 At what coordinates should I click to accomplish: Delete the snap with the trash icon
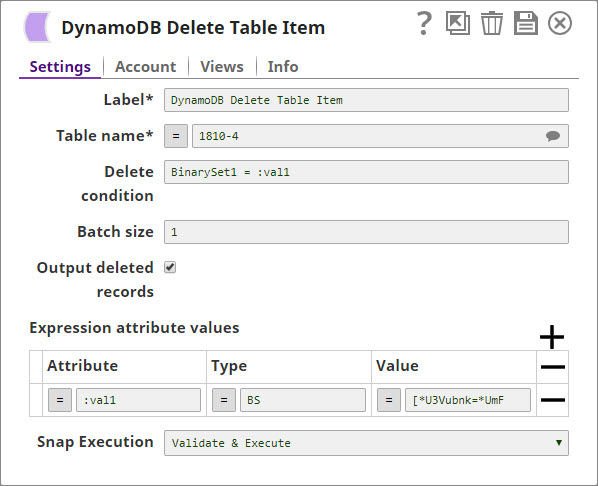[492, 23]
